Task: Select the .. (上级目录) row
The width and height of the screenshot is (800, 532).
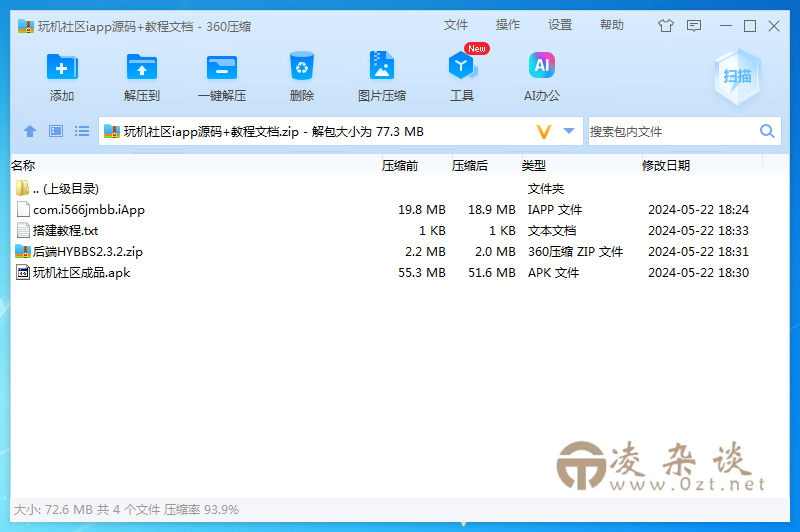Action: tap(399, 188)
